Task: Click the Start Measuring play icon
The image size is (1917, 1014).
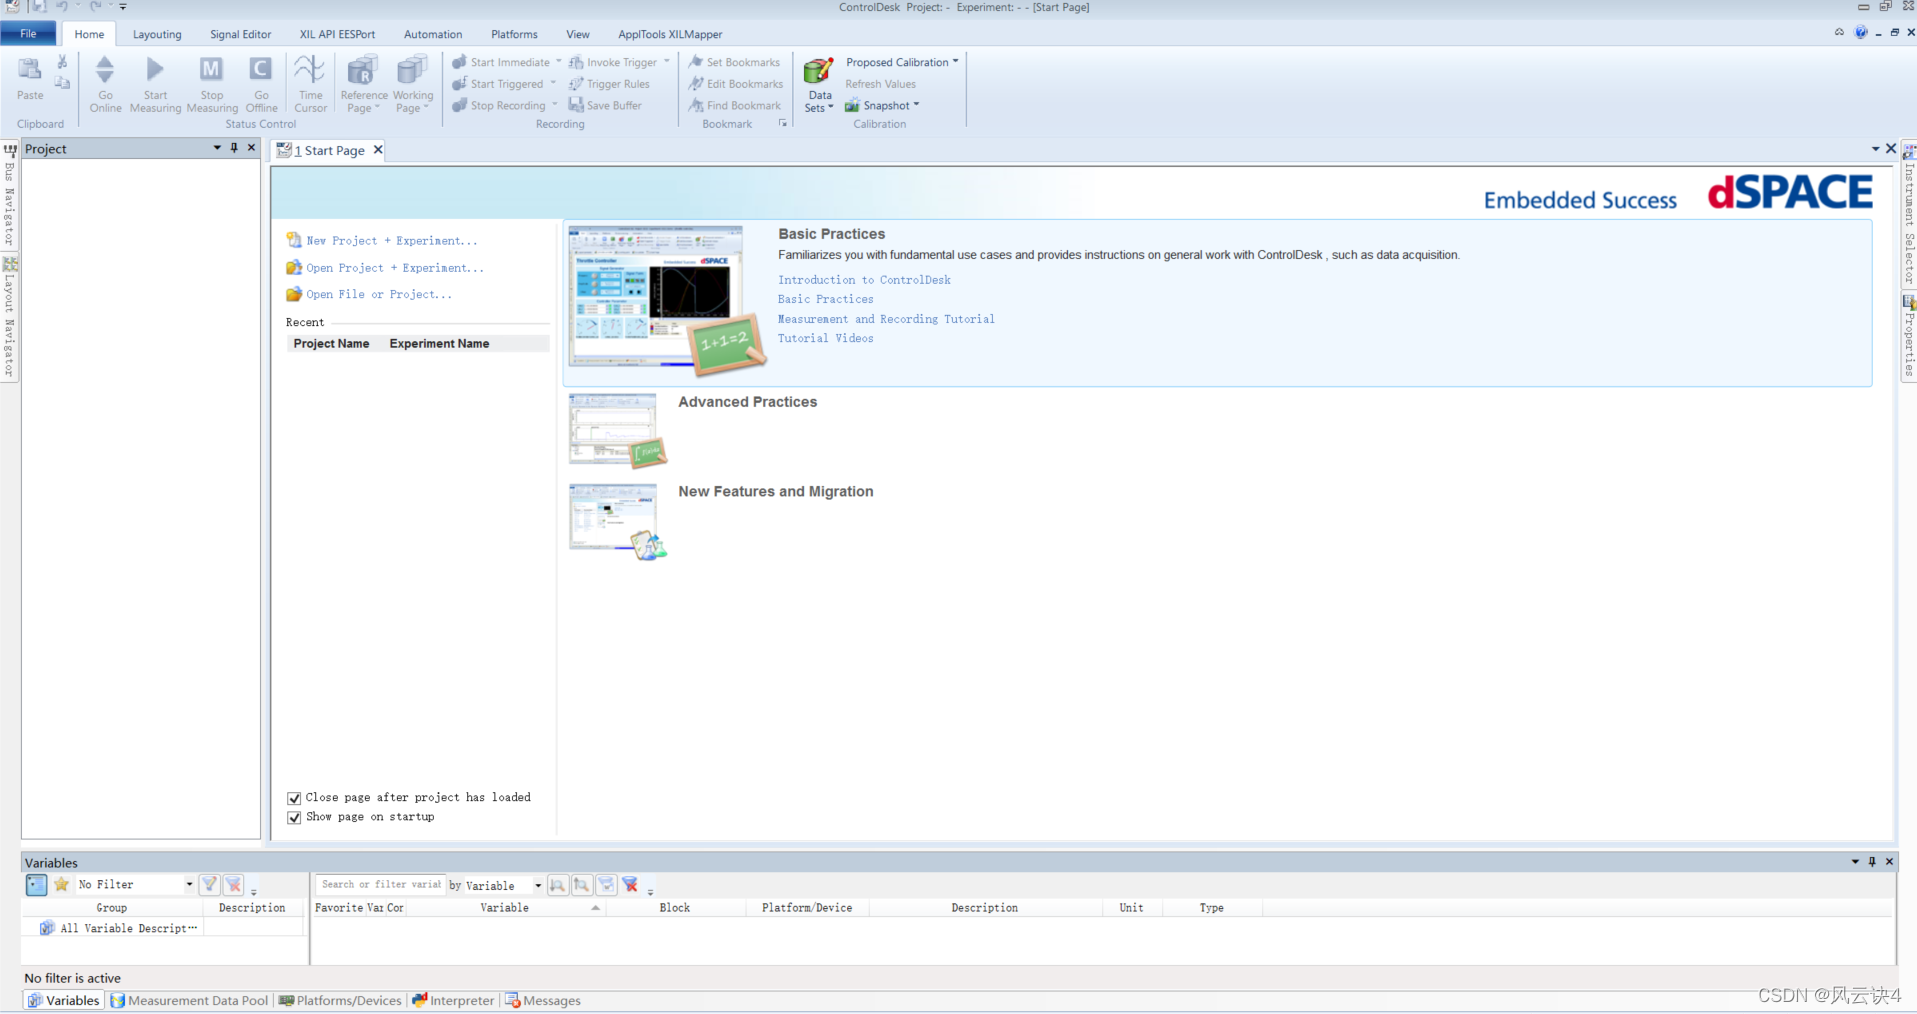Action: [x=155, y=69]
